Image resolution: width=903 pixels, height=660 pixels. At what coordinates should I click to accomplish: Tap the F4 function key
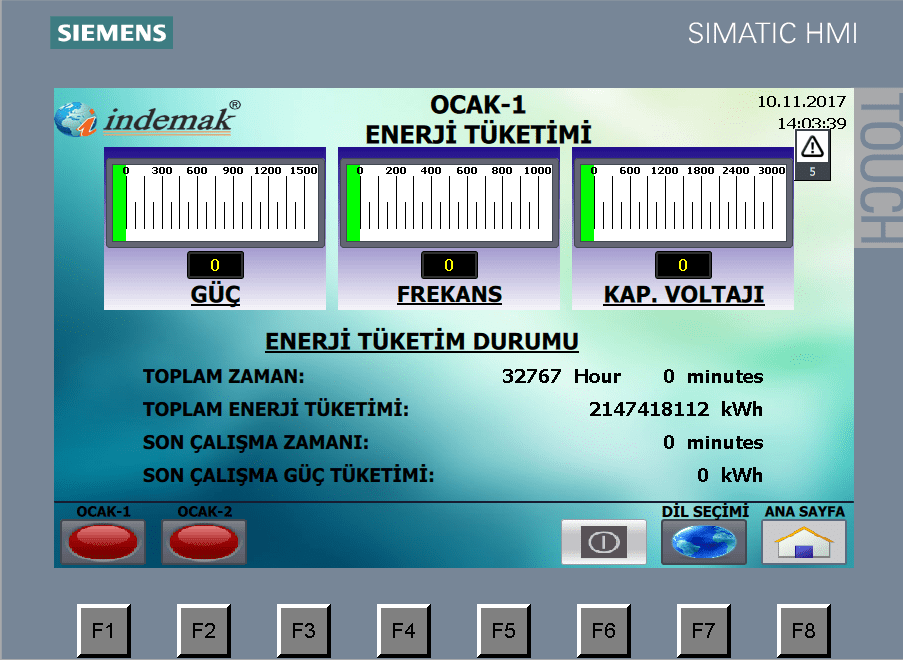tap(404, 631)
